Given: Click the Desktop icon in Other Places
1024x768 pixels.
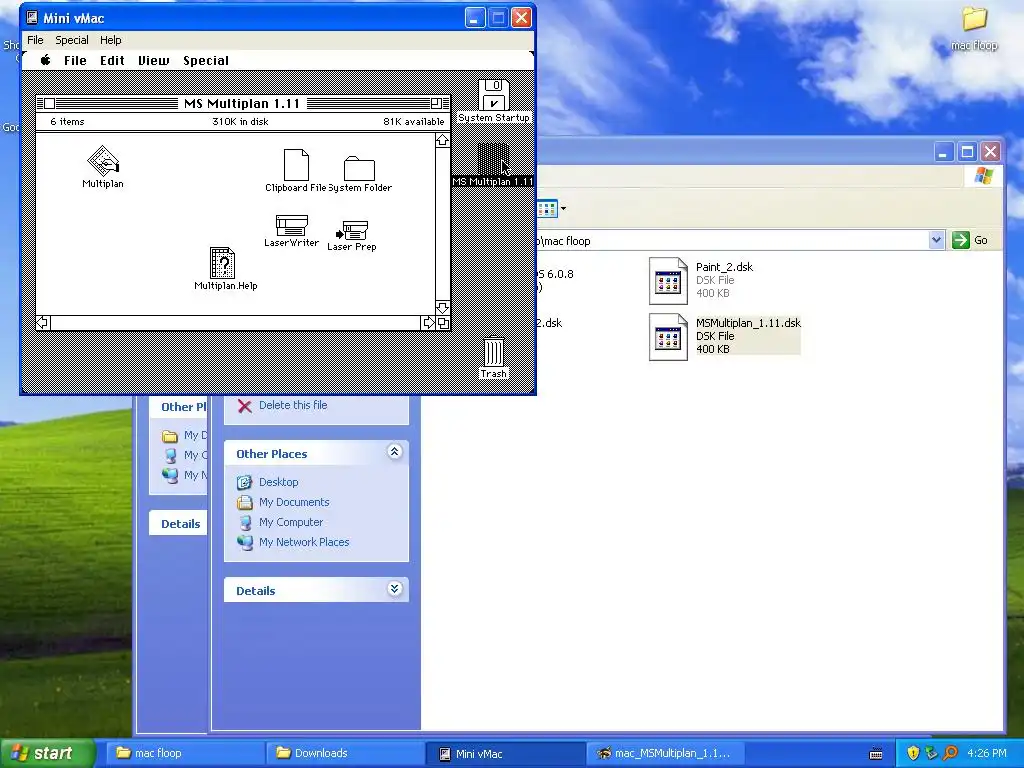Looking at the screenshot, I should [x=245, y=482].
